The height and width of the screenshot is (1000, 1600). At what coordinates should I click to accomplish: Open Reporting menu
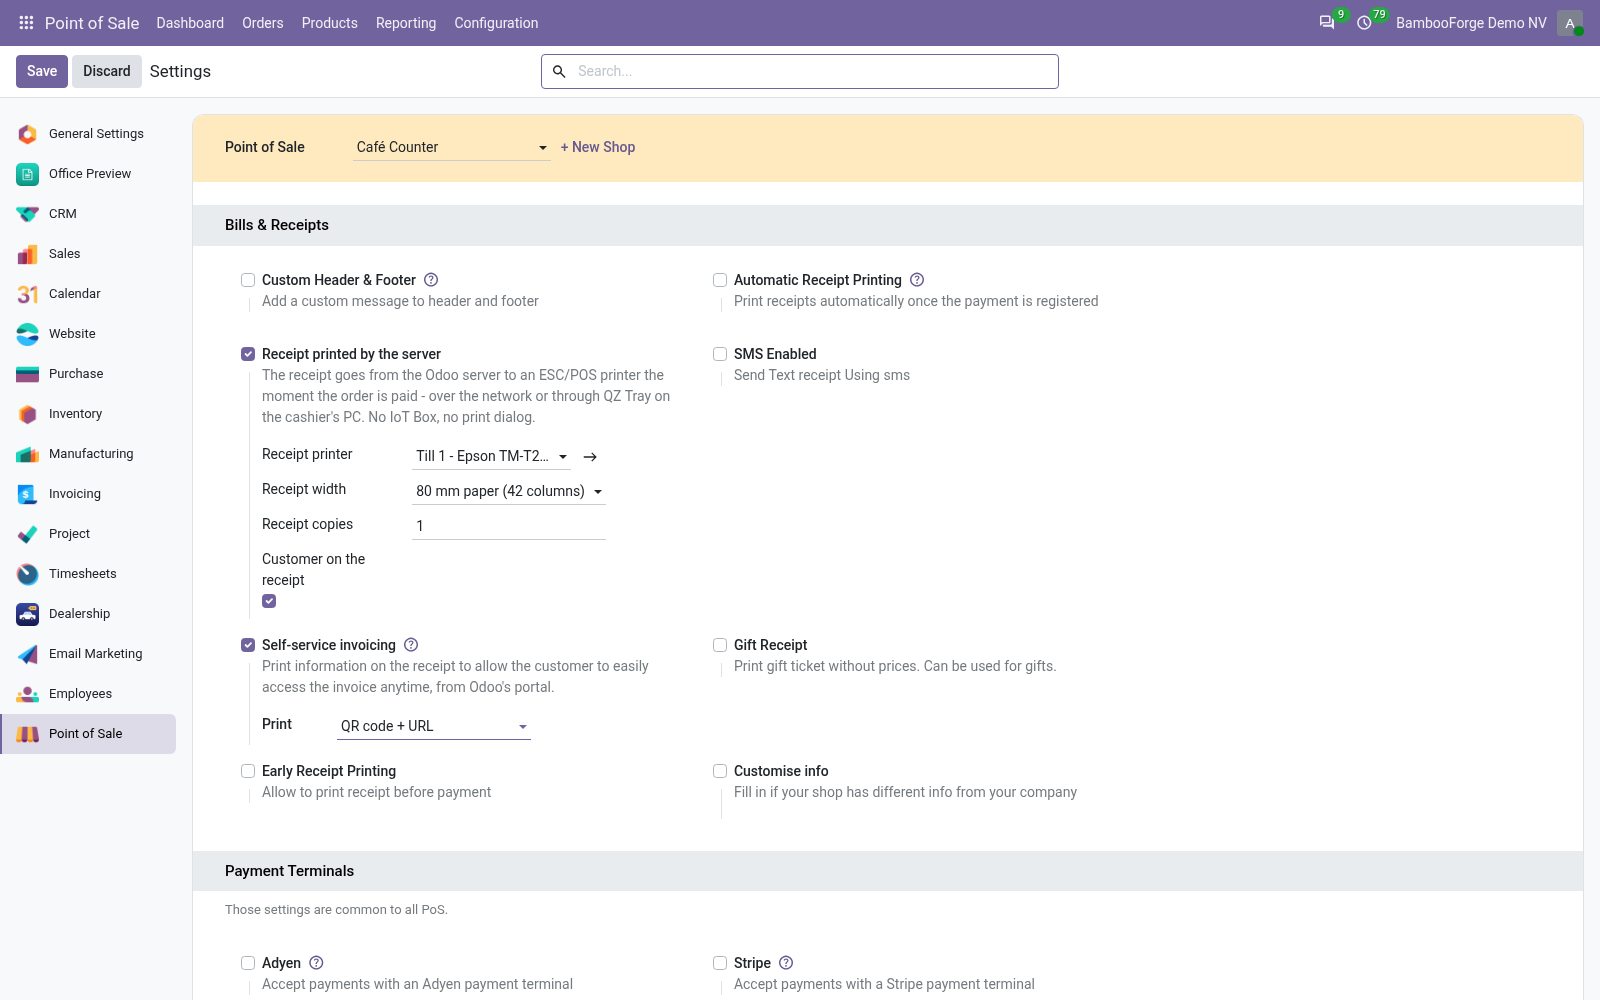pos(406,23)
